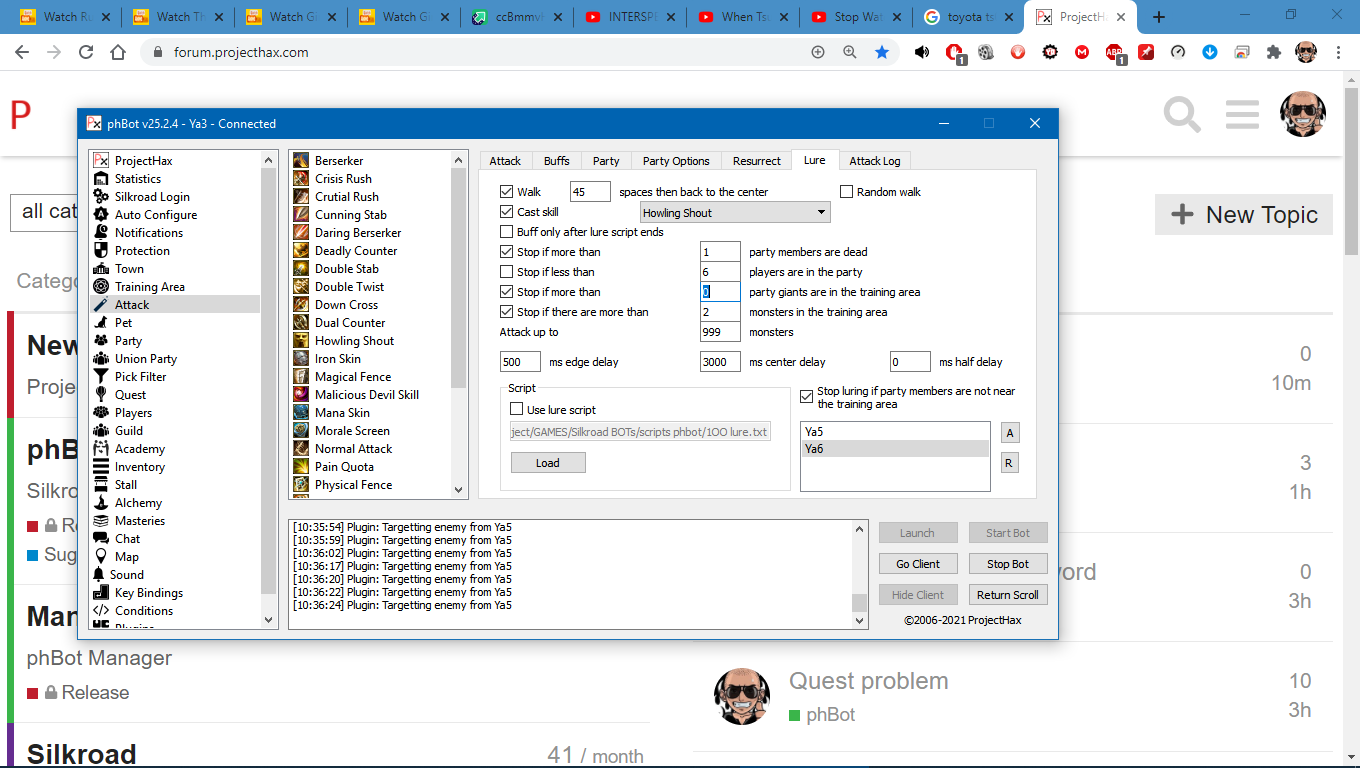This screenshot has width=1360, height=768.
Task: Switch to the Attack Log tab
Action: coord(874,161)
